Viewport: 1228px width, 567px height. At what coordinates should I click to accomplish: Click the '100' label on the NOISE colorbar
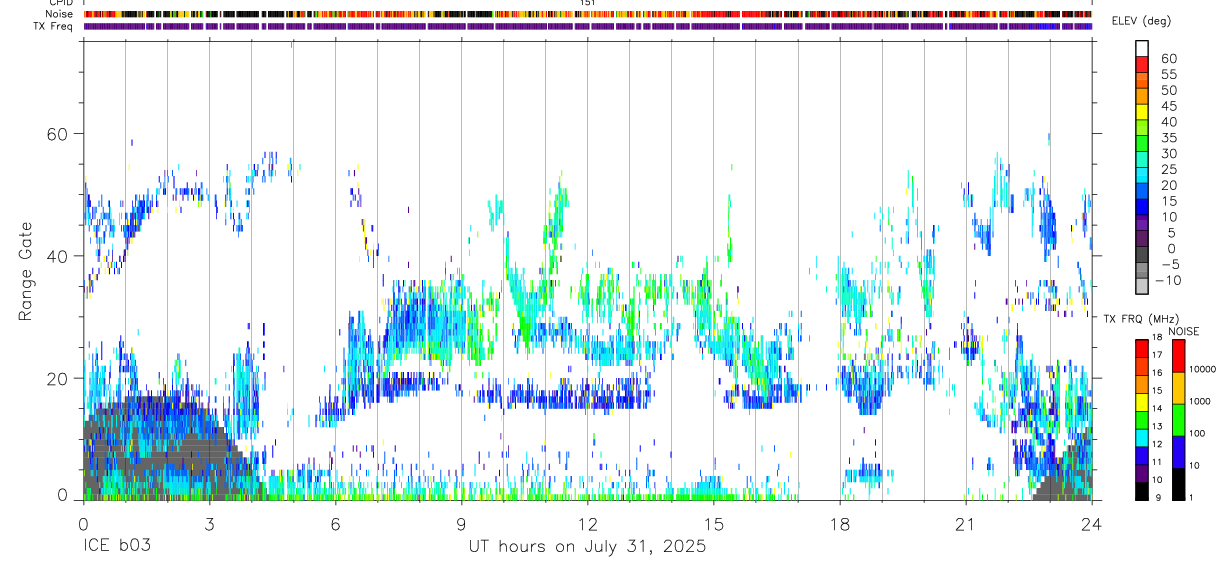pos(1198,434)
